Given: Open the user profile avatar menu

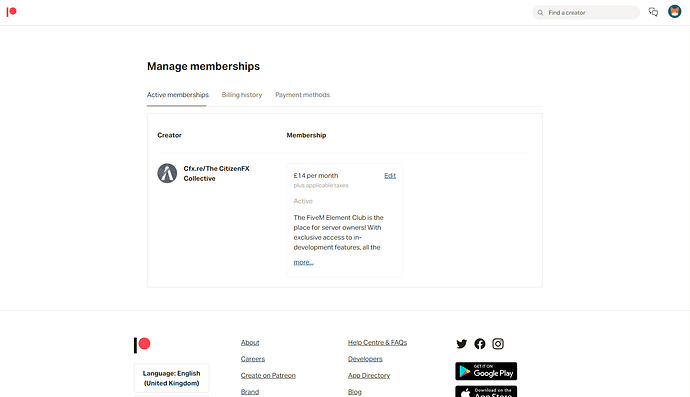Looking at the screenshot, I should tap(674, 11).
